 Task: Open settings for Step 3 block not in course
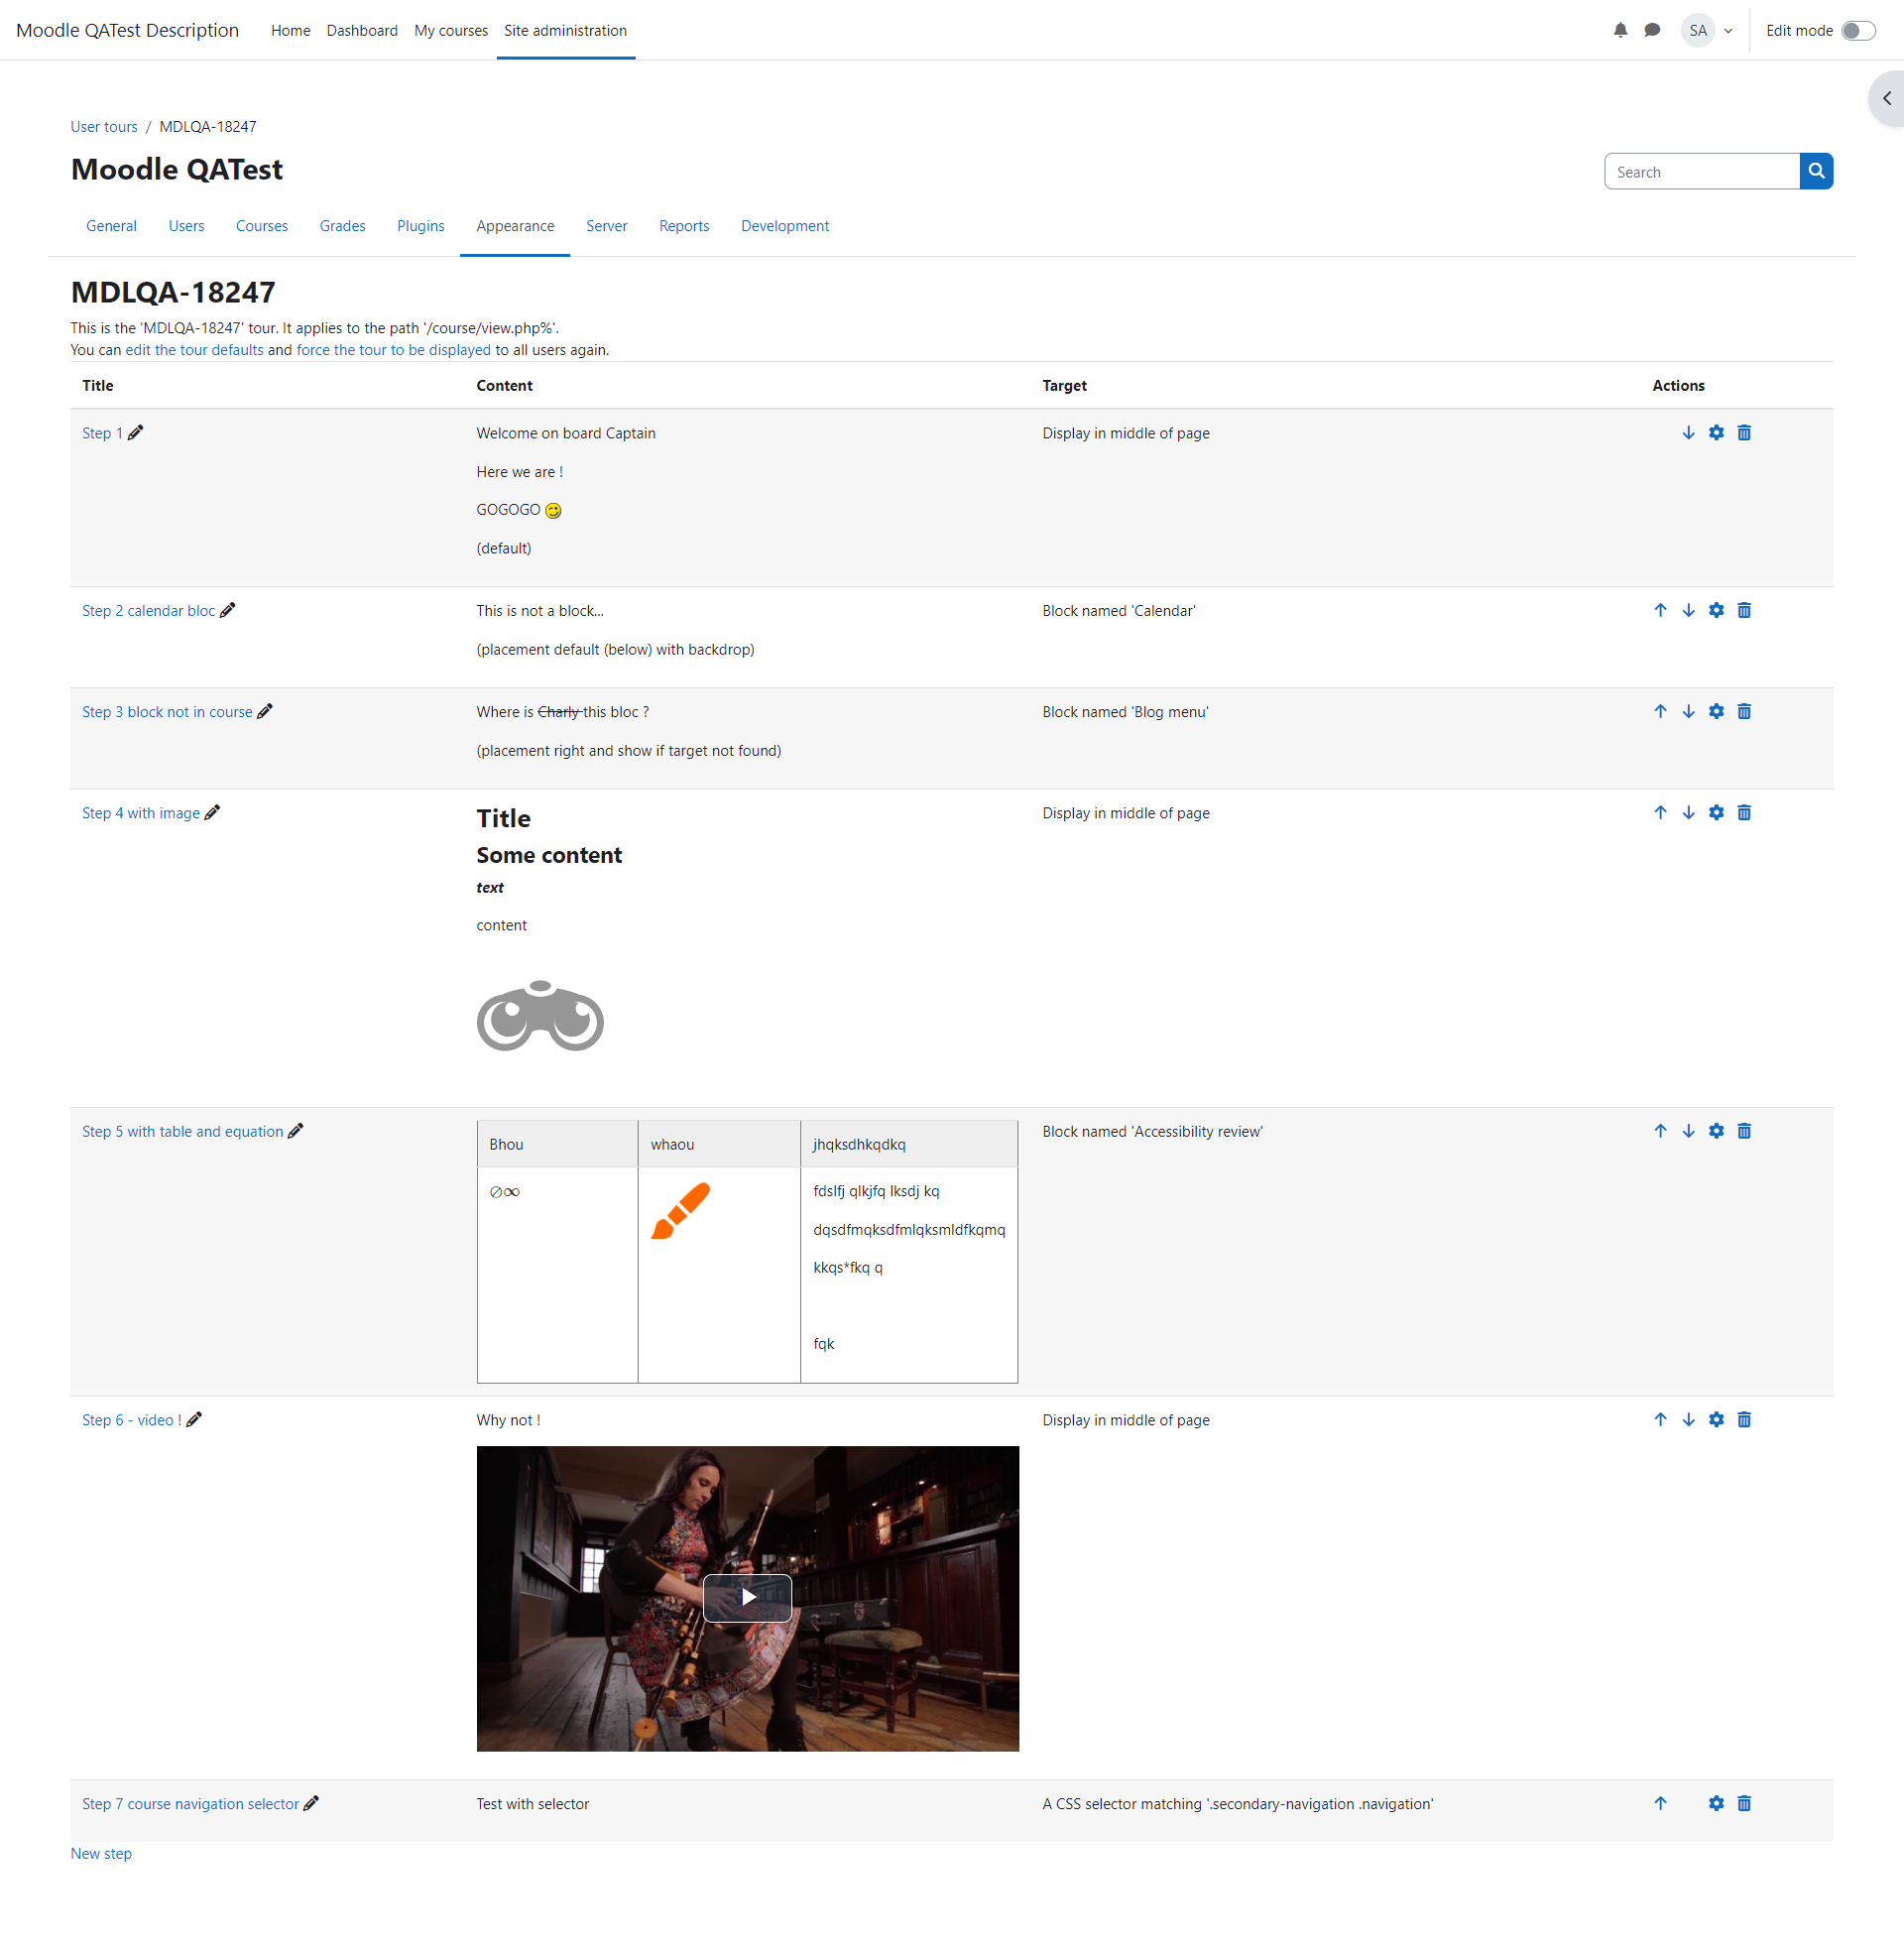click(x=1716, y=711)
